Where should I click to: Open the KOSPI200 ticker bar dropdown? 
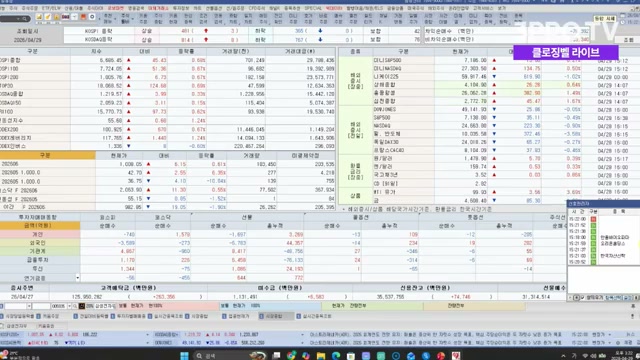147,335
